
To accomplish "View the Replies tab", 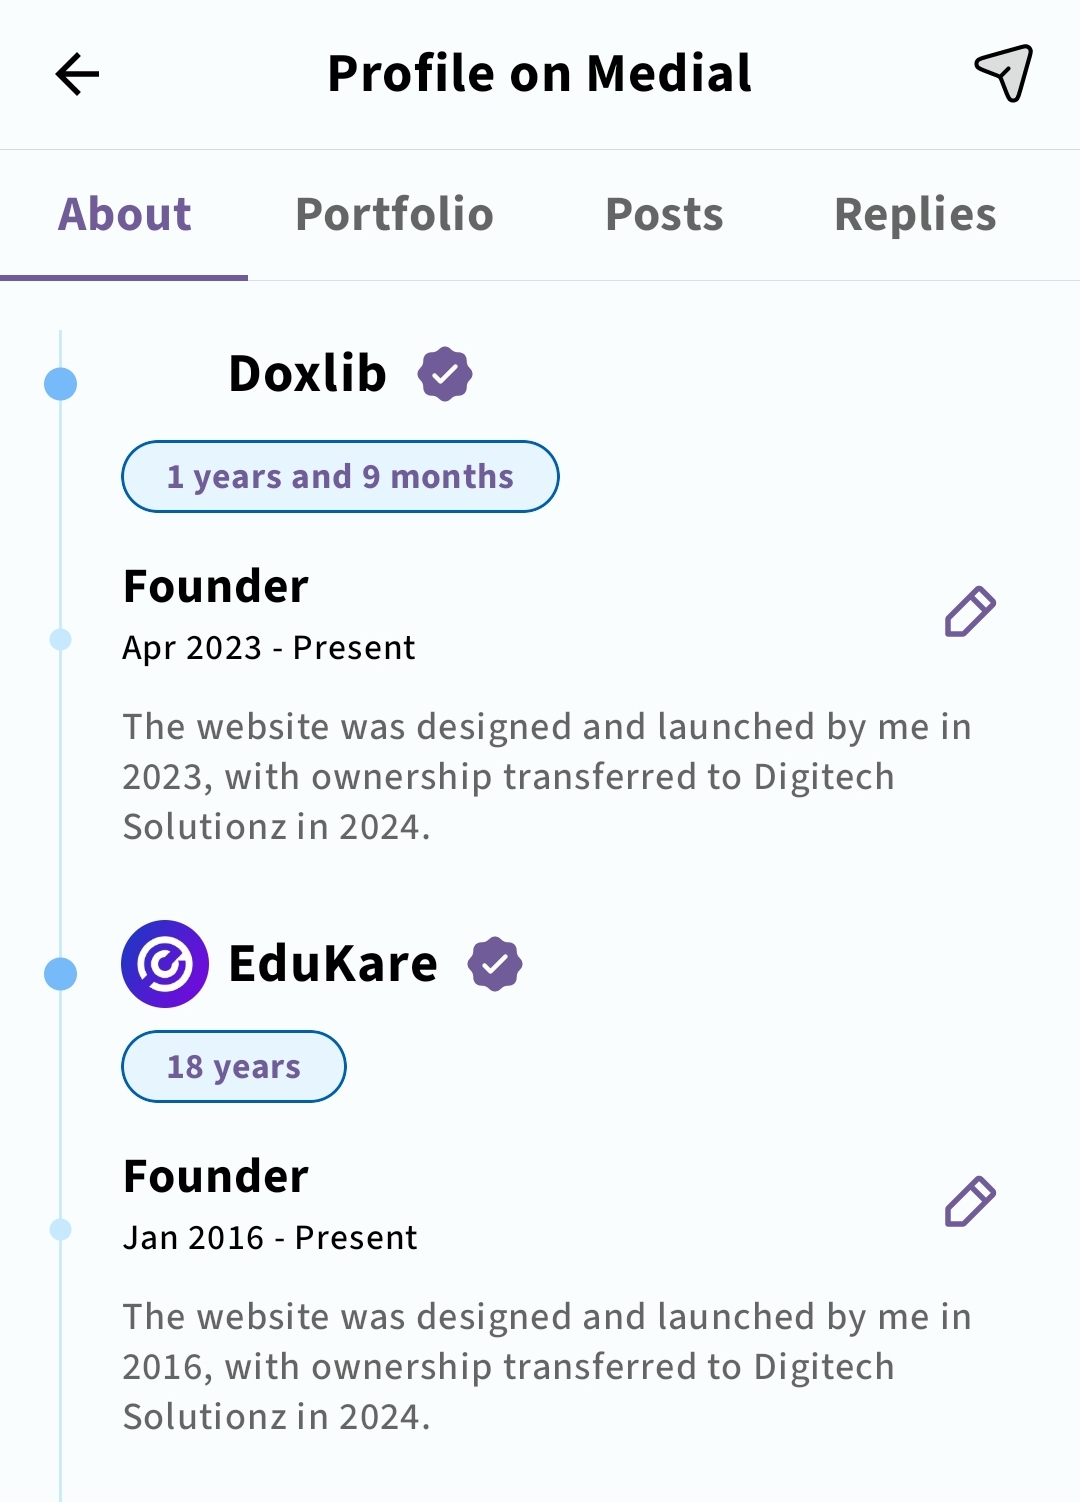I will (915, 214).
